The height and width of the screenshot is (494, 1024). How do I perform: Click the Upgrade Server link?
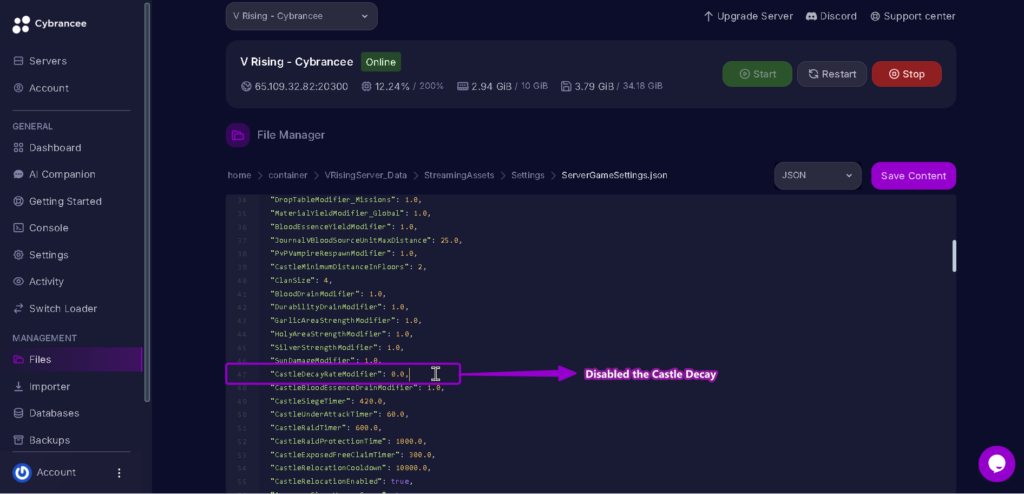[748, 16]
